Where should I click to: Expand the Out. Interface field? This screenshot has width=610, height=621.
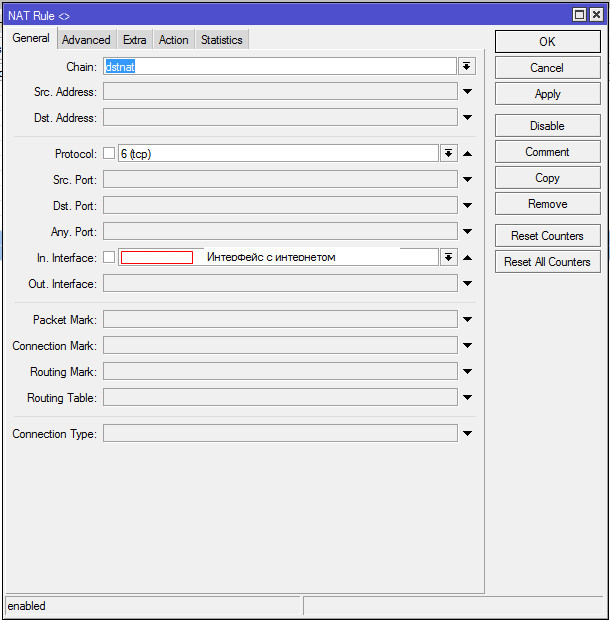[x=467, y=283]
